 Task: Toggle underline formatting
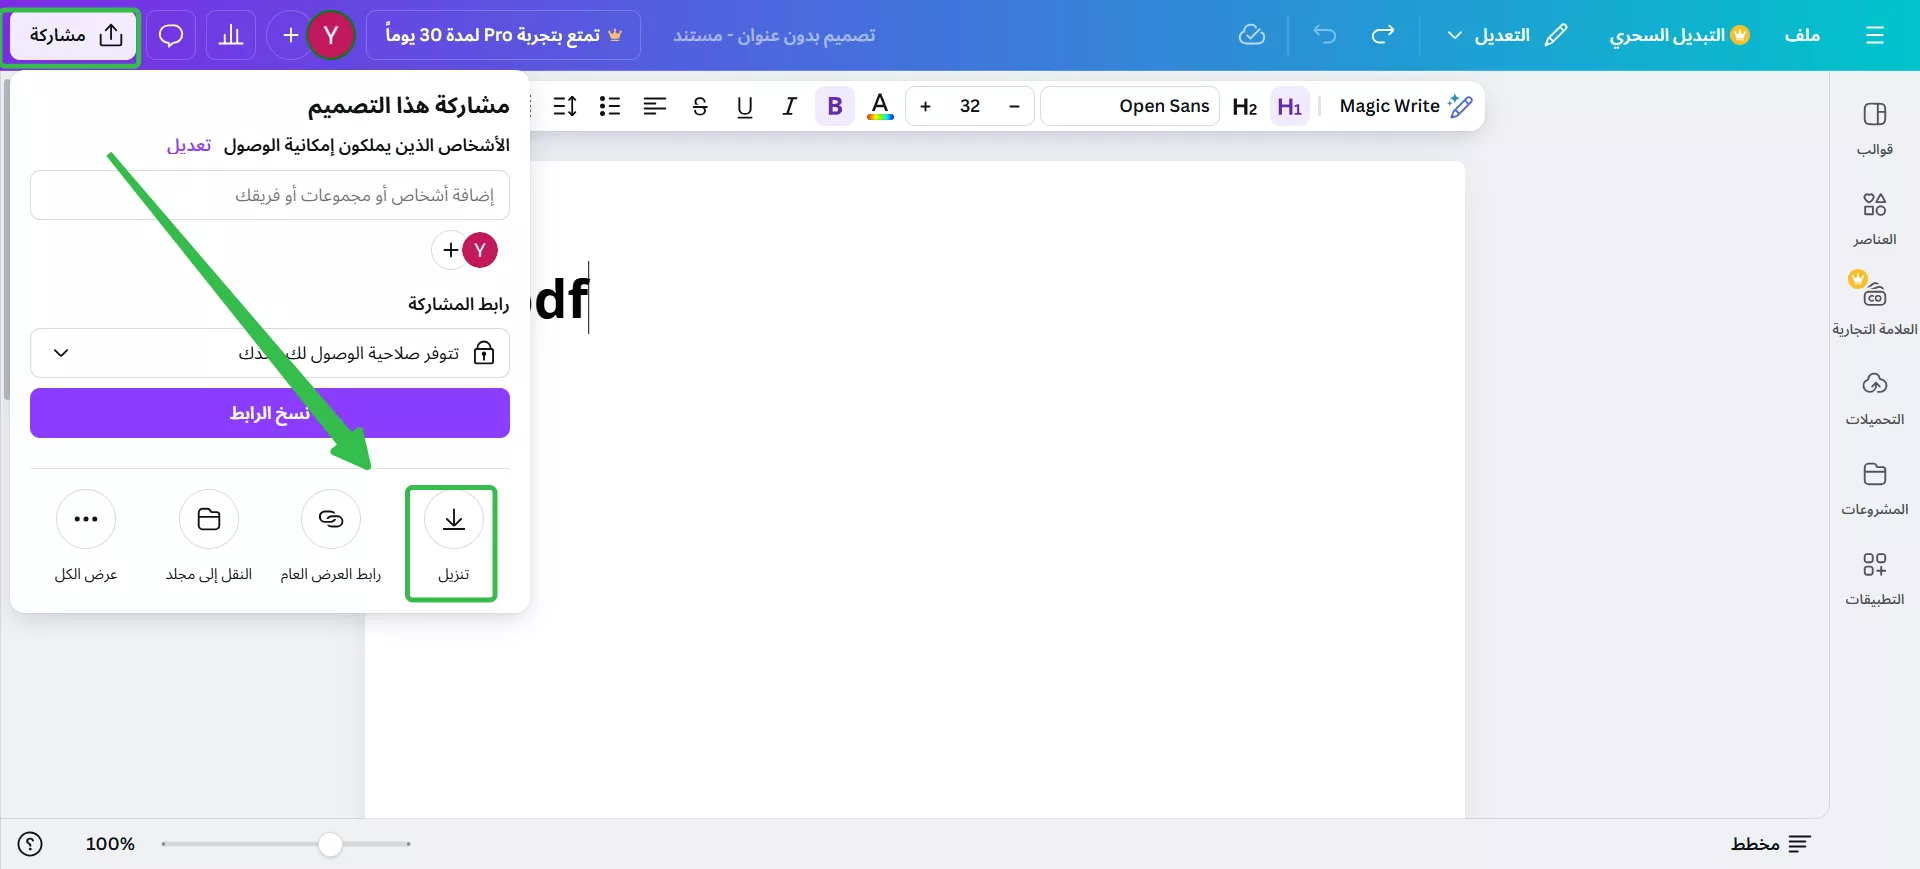pyautogui.click(x=745, y=106)
